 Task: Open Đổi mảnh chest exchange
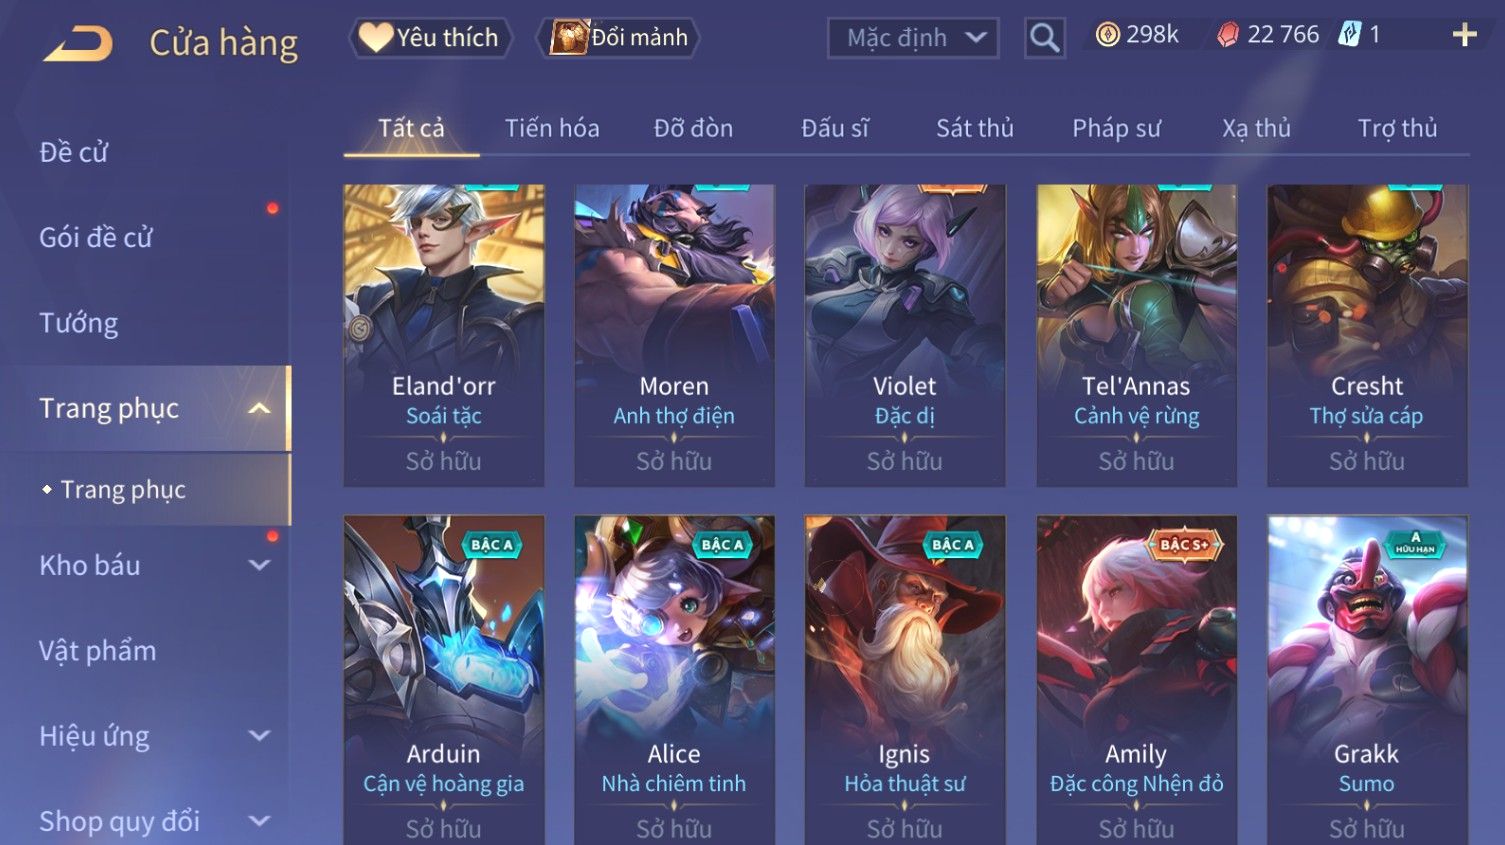pos(618,38)
